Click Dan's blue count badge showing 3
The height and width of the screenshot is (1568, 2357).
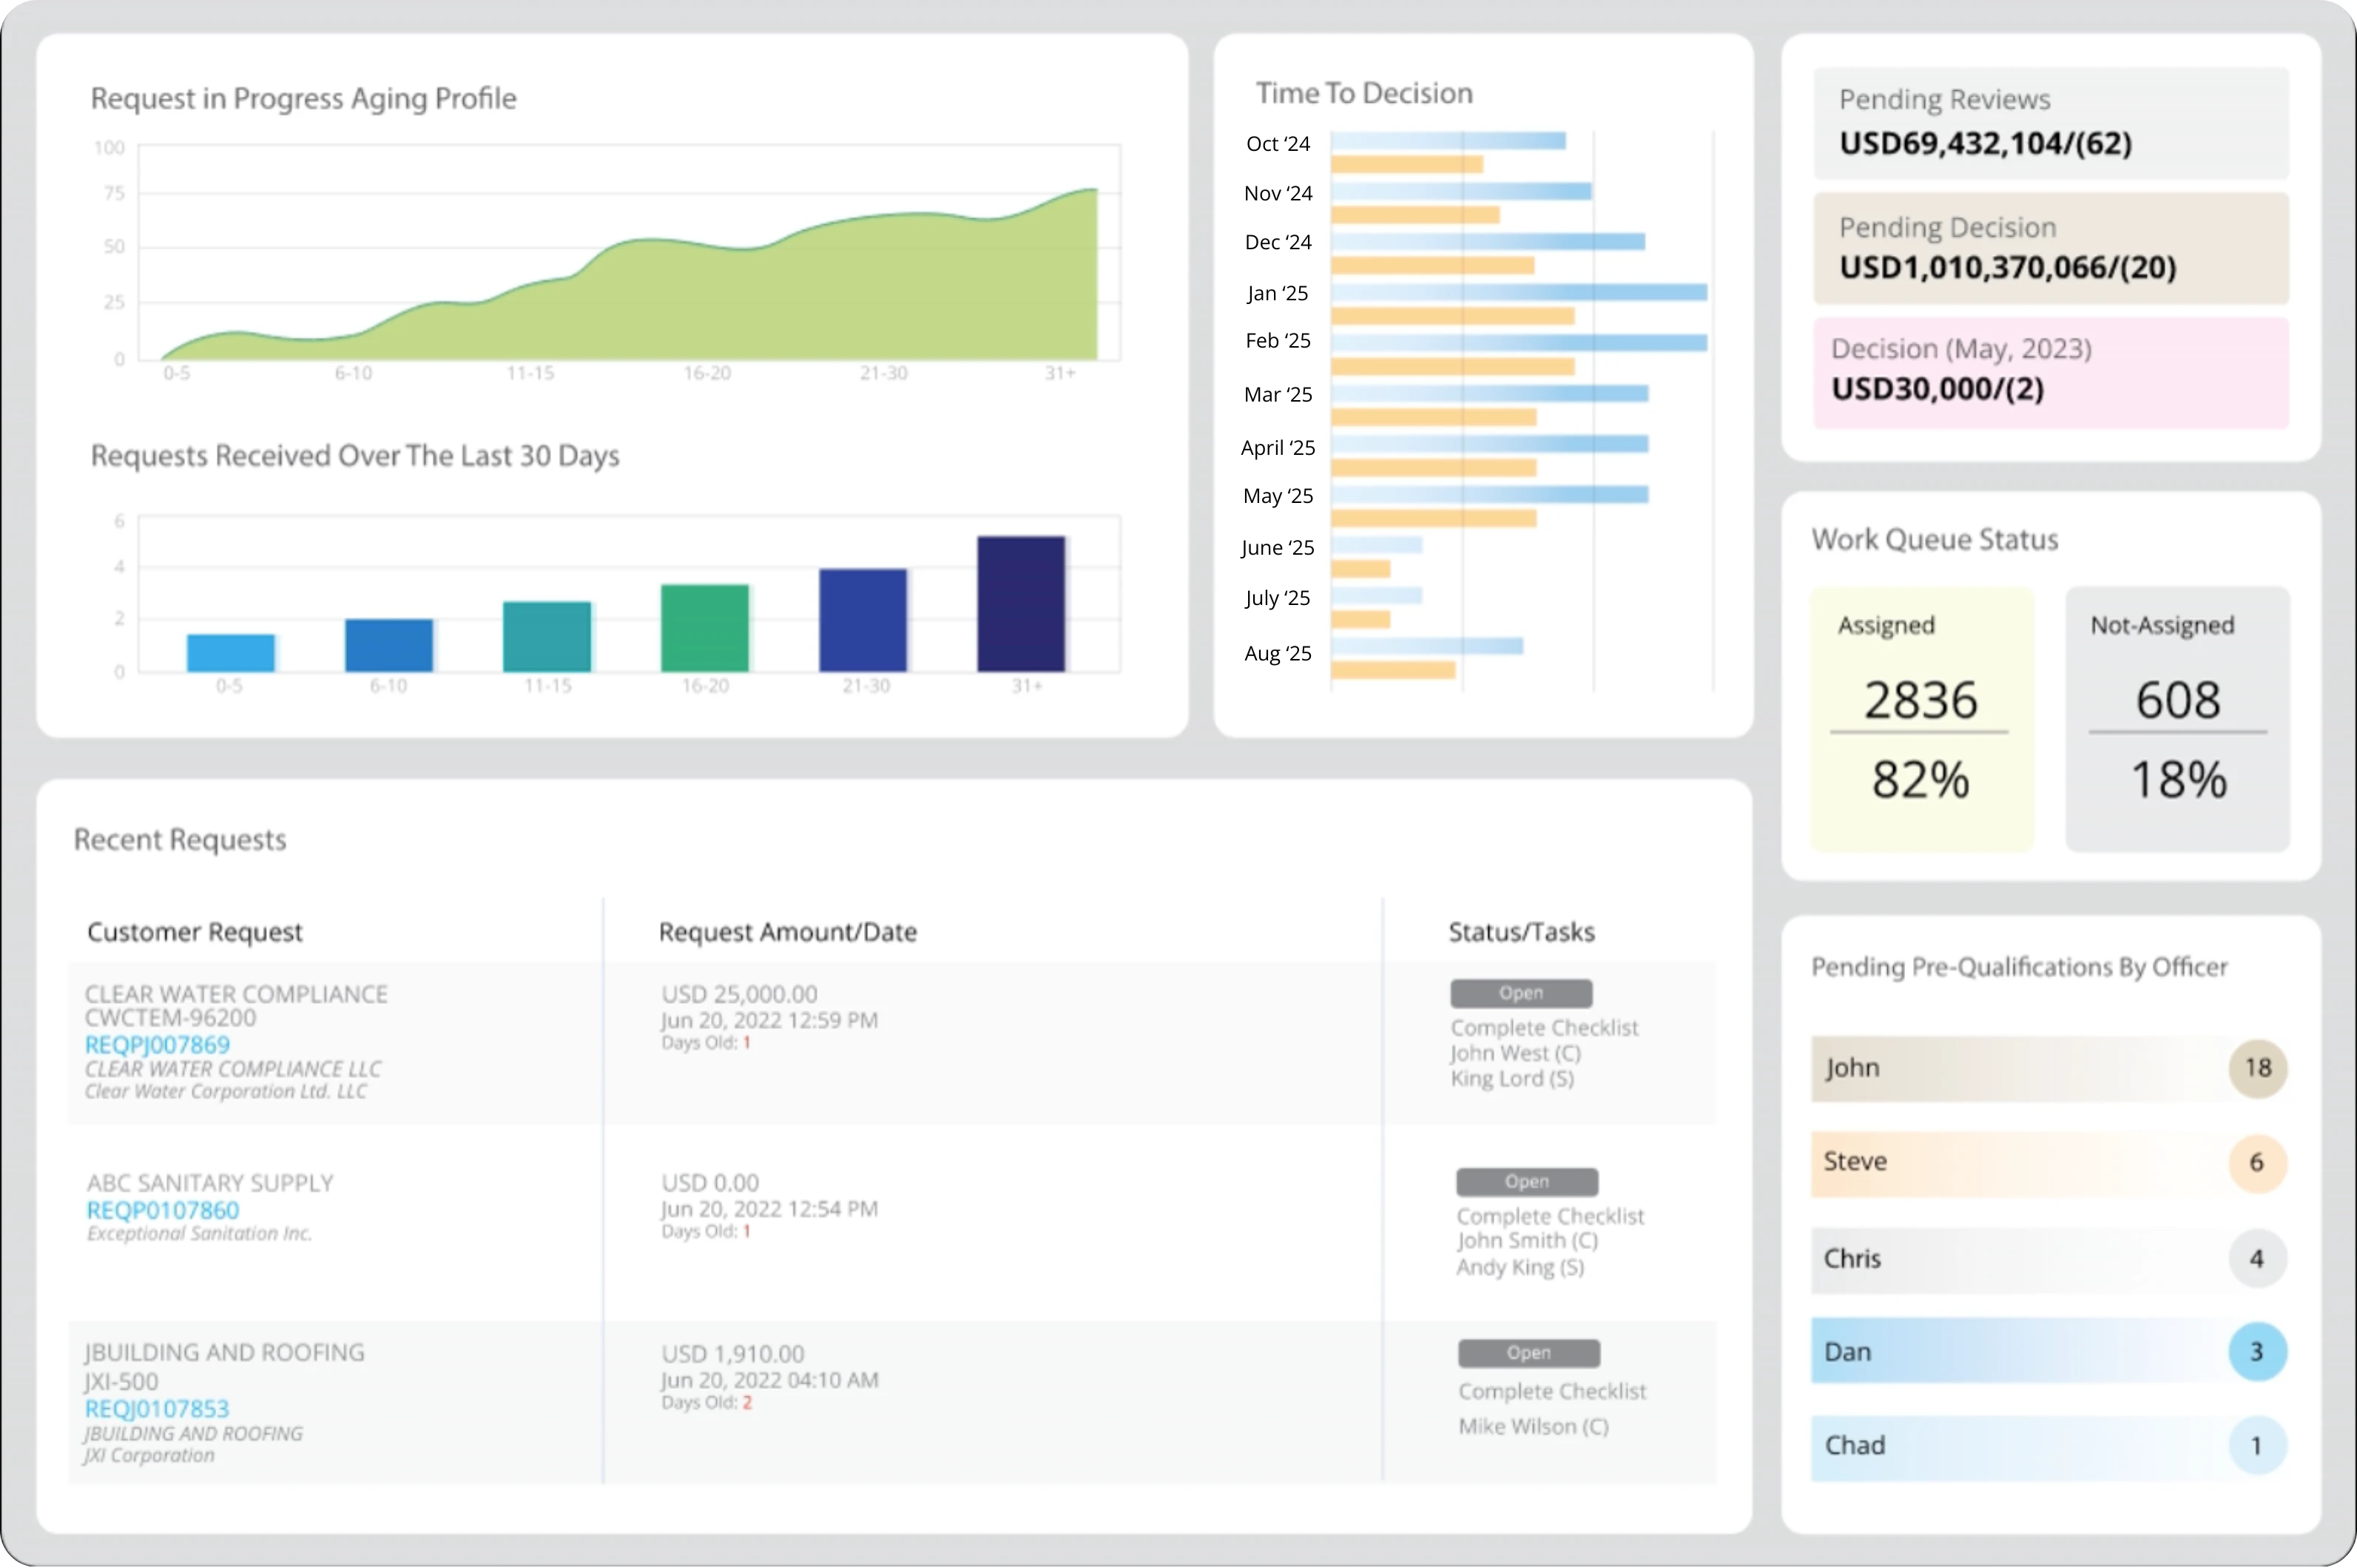point(2257,1352)
